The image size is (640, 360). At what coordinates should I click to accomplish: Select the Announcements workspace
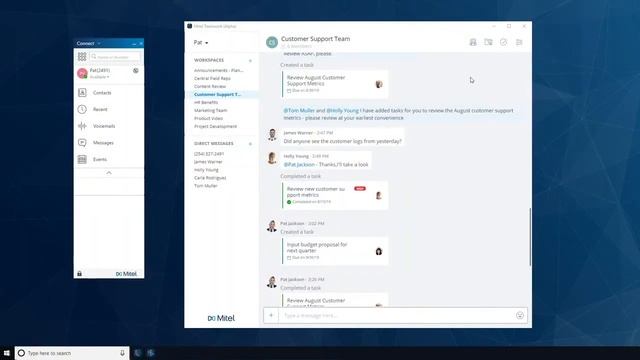pyautogui.click(x=218, y=70)
